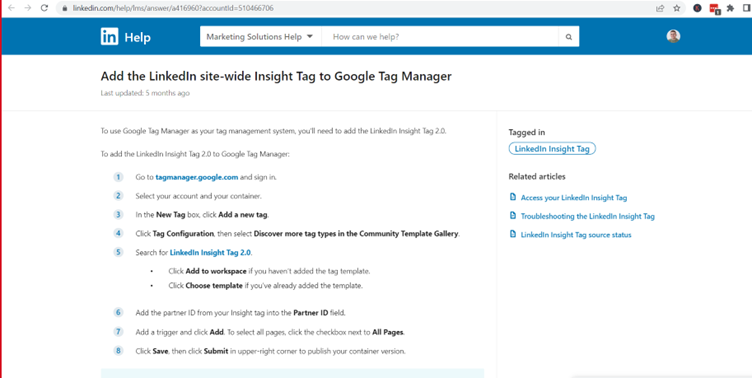Click the padlock site info icon
Viewport: 752px width, 378px height.
tap(65, 8)
